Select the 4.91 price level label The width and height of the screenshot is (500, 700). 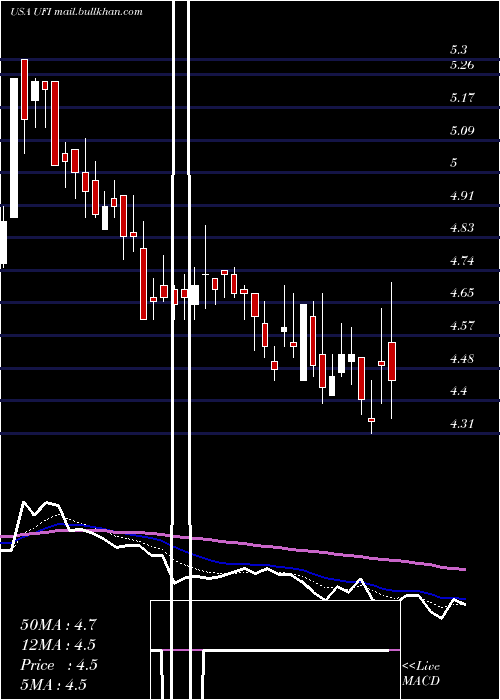coord(462,196)
